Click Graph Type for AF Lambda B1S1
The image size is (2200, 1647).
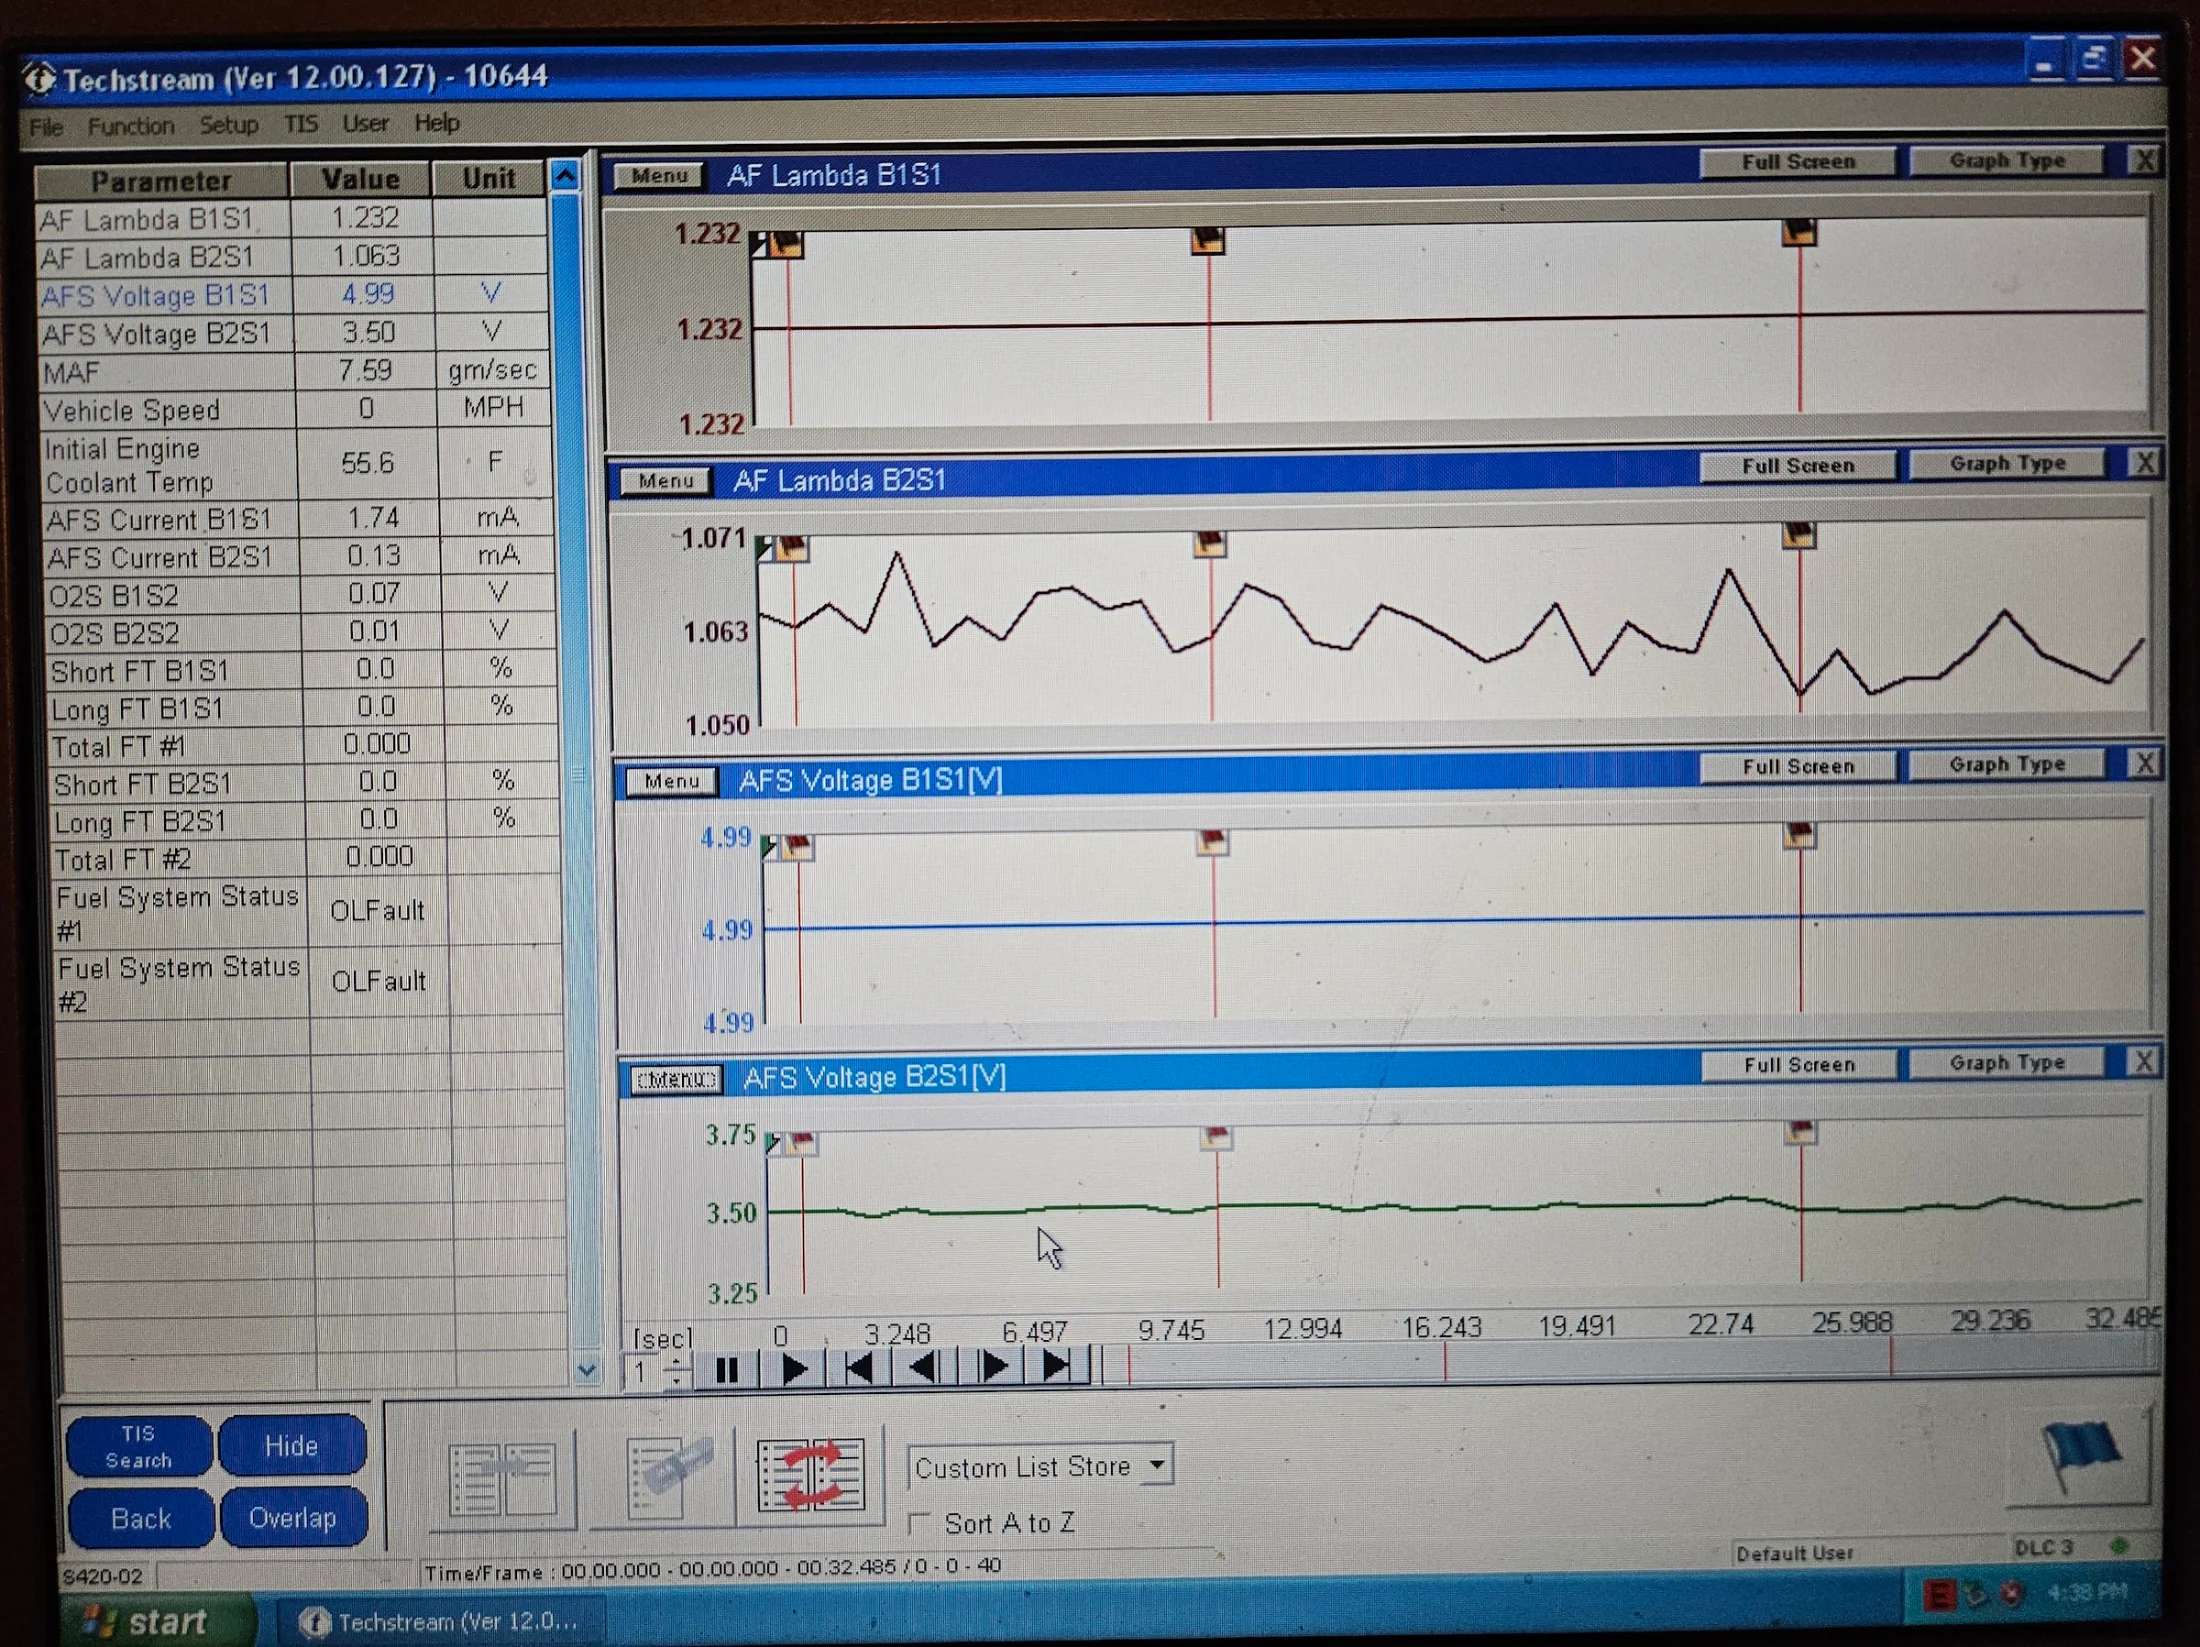2007,161
